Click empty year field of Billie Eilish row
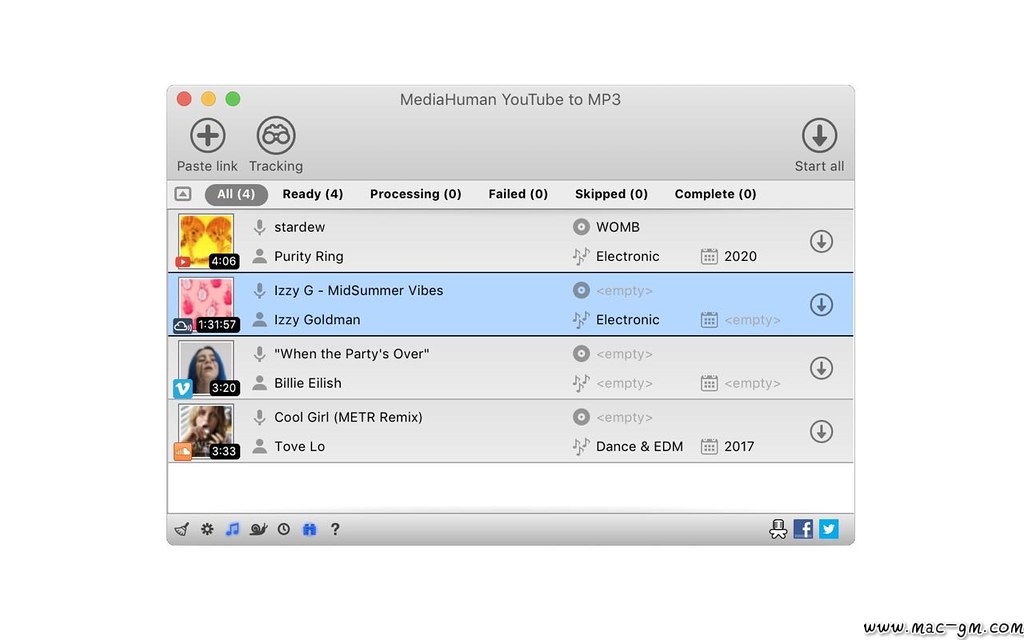Viewport: 1024px width, 640px height. coord(752,383)
